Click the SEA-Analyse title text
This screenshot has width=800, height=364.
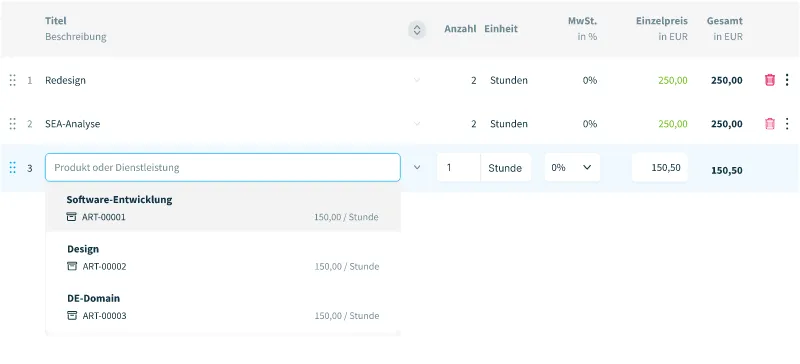72,124
